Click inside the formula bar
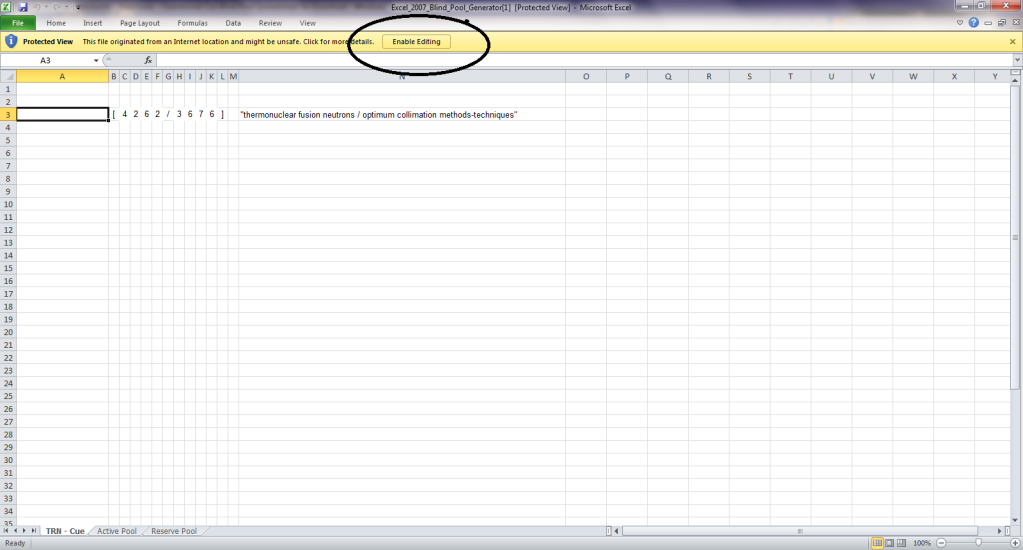The width and height of the screenshot is (1023, 550). [x=584, y=60]
